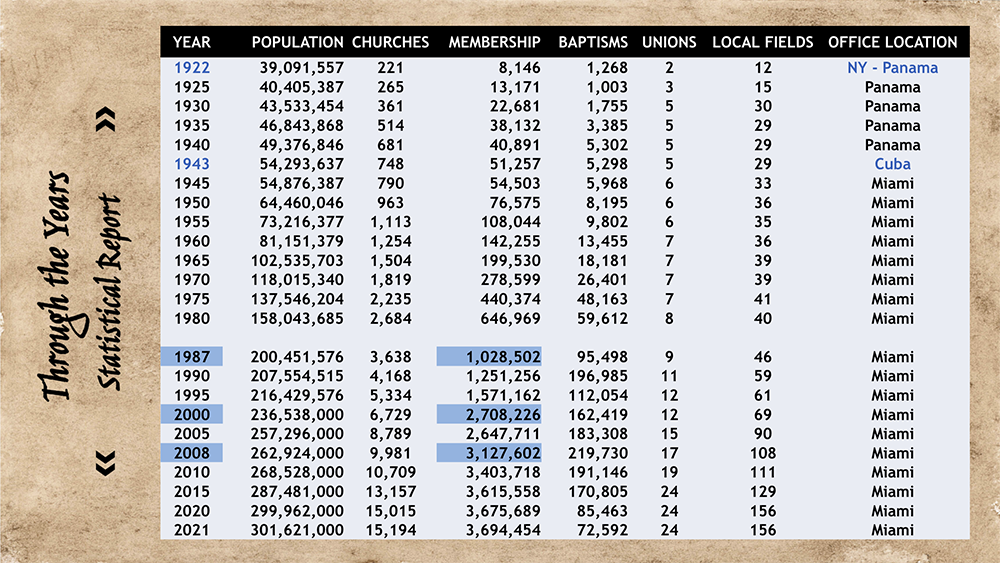Screen dimensions: 1000x563
Task: Select local fields value 108
Action: (x=763, y=453)
